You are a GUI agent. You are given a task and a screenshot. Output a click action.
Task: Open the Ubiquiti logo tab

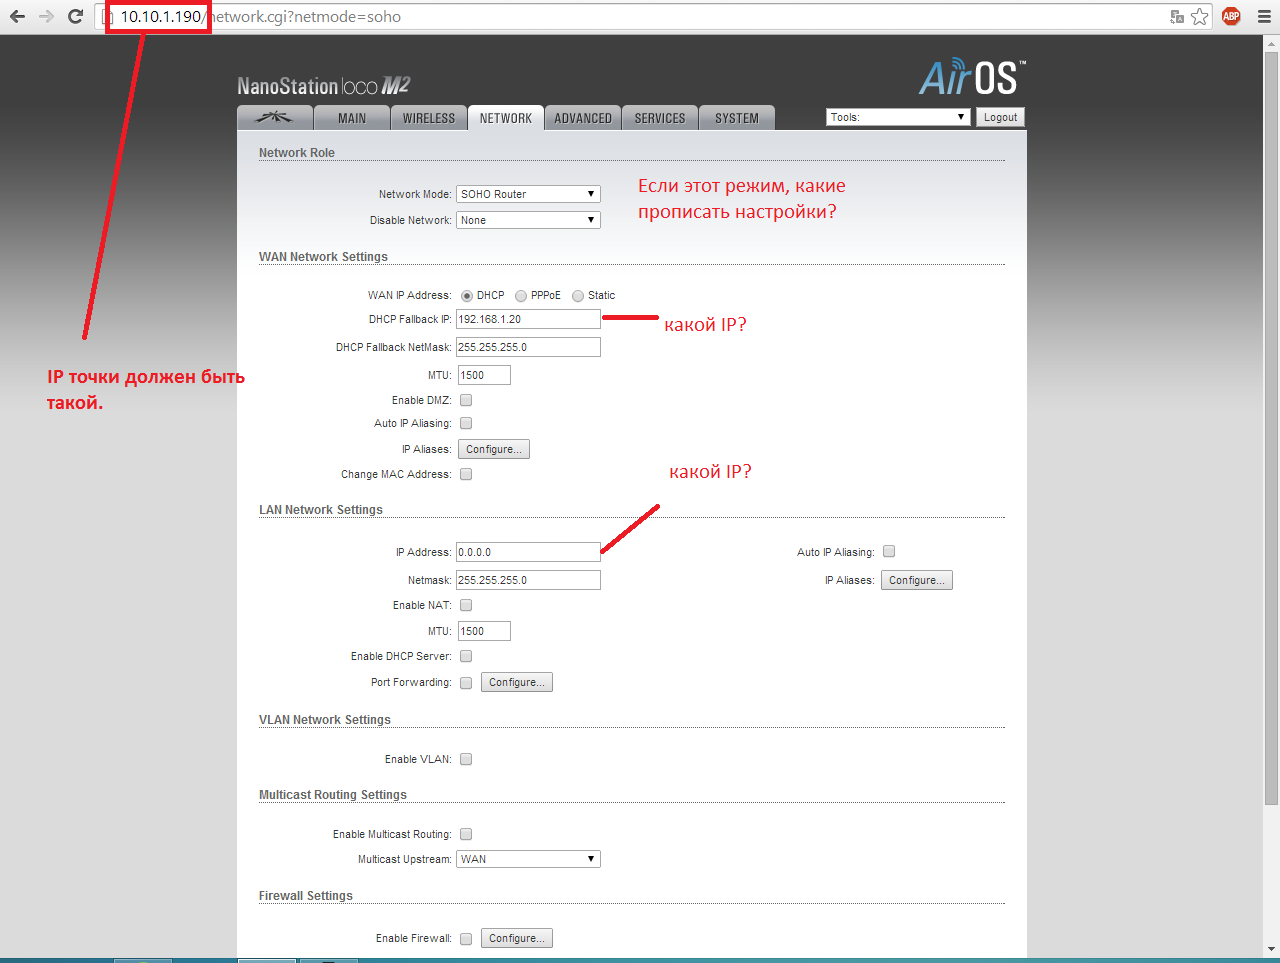click(x=275, y=118)
